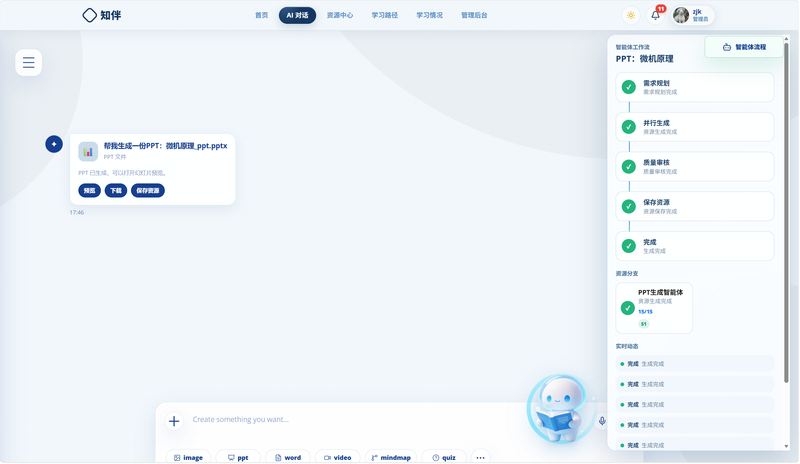Choose the word quick-action chip
The width and height of the screenshot is (800, 464).
288,457
